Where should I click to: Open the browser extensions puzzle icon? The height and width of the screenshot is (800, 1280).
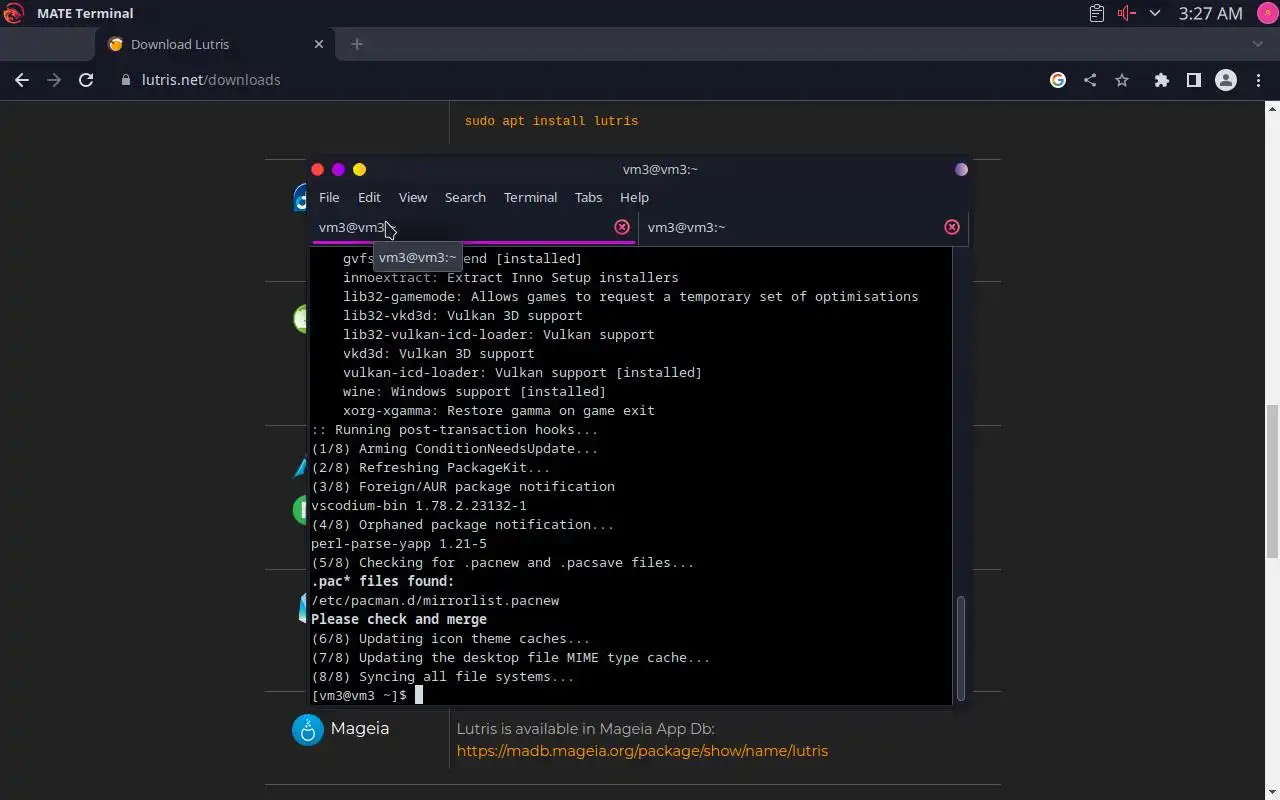(x=1161, y=80)
